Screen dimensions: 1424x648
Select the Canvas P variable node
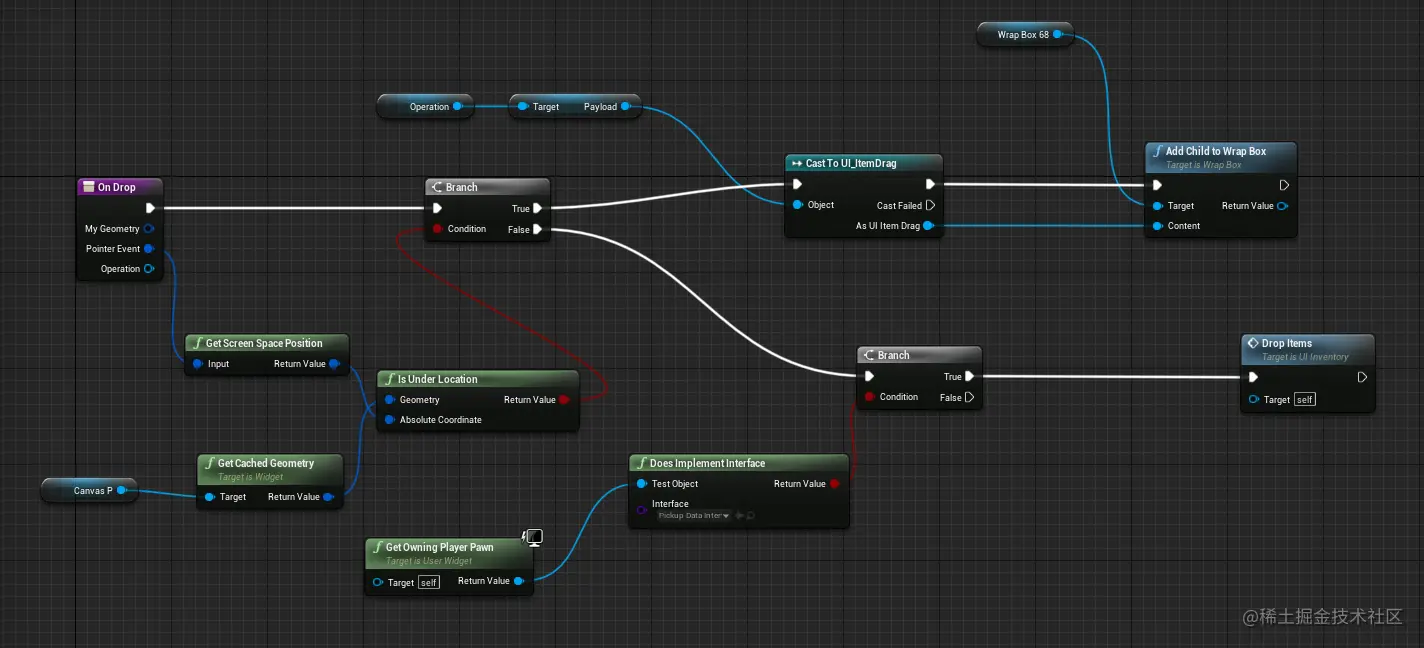point(89,490)
